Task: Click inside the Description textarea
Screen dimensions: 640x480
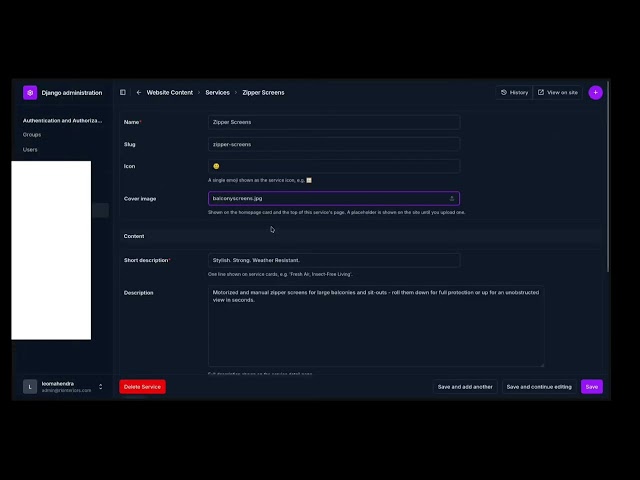Action: [376, 326]
